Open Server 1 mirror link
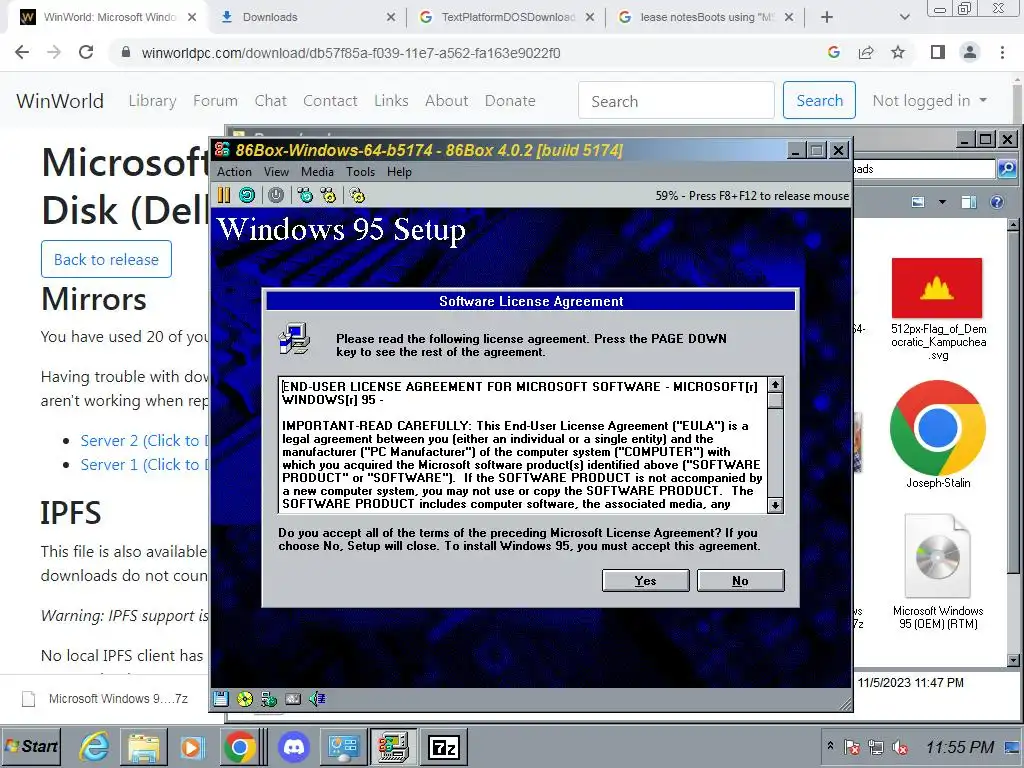 click(144, 465)
